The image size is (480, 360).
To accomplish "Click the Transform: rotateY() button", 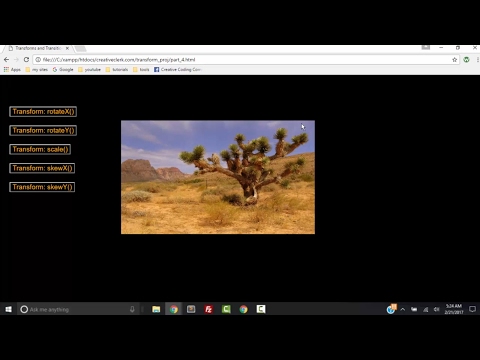I will 43,130.
